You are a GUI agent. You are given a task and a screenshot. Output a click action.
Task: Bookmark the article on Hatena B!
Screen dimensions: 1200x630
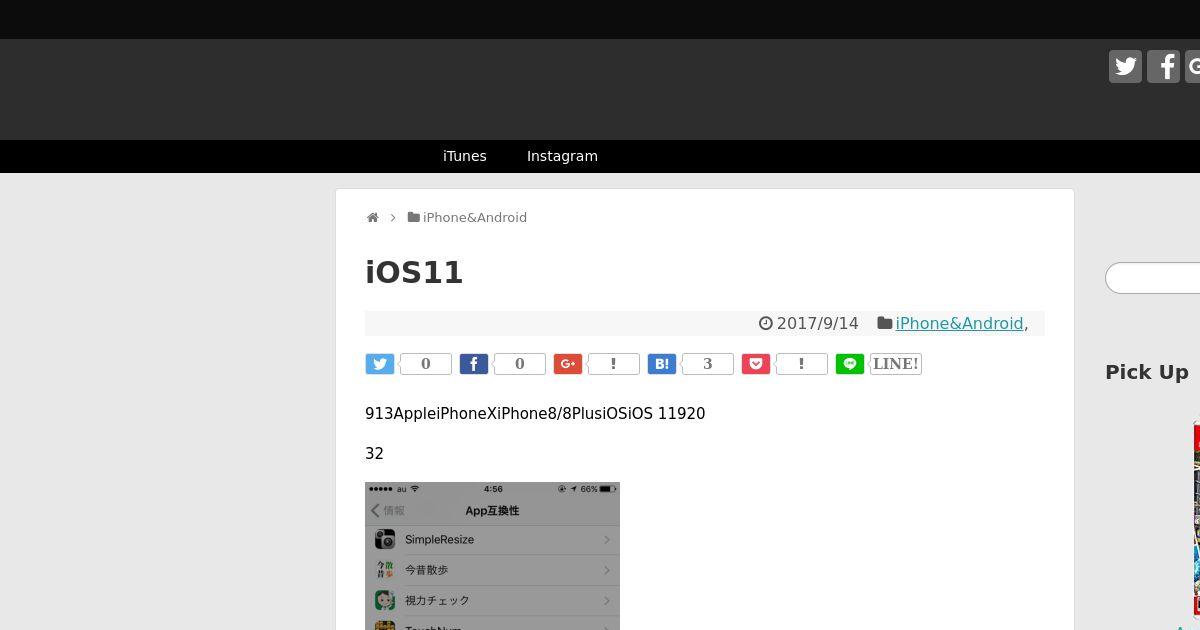[x=662, y=364]
